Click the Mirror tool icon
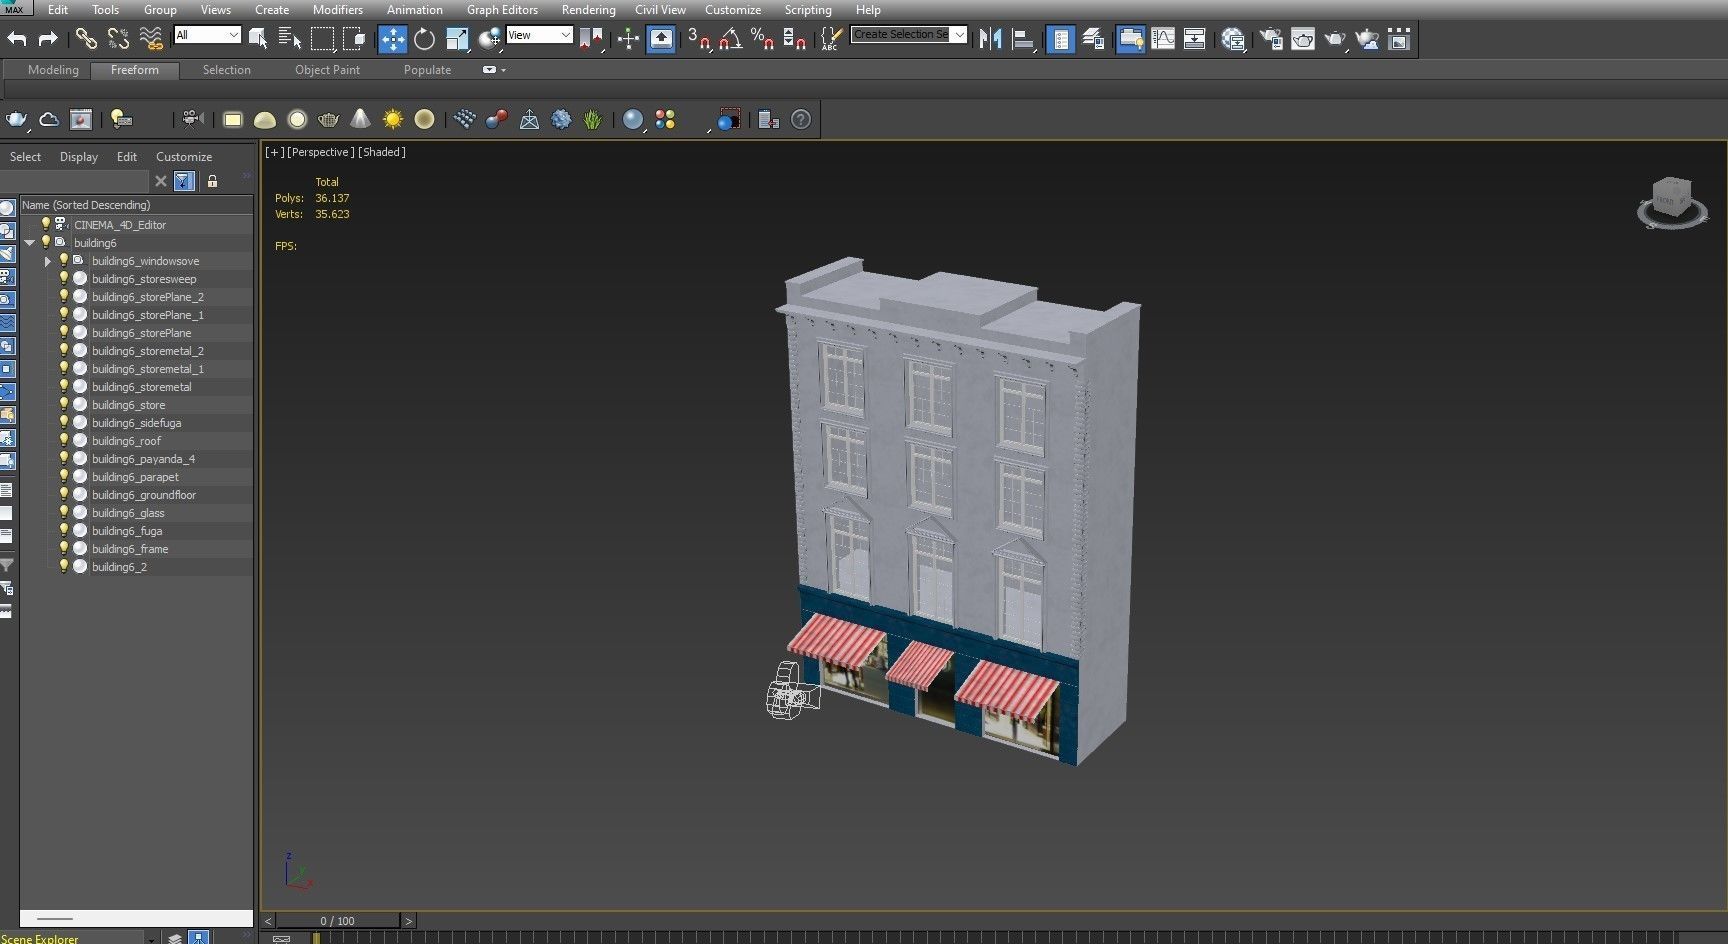The width and height of the screenshot is (1728, 944). (x=991, y=39)
